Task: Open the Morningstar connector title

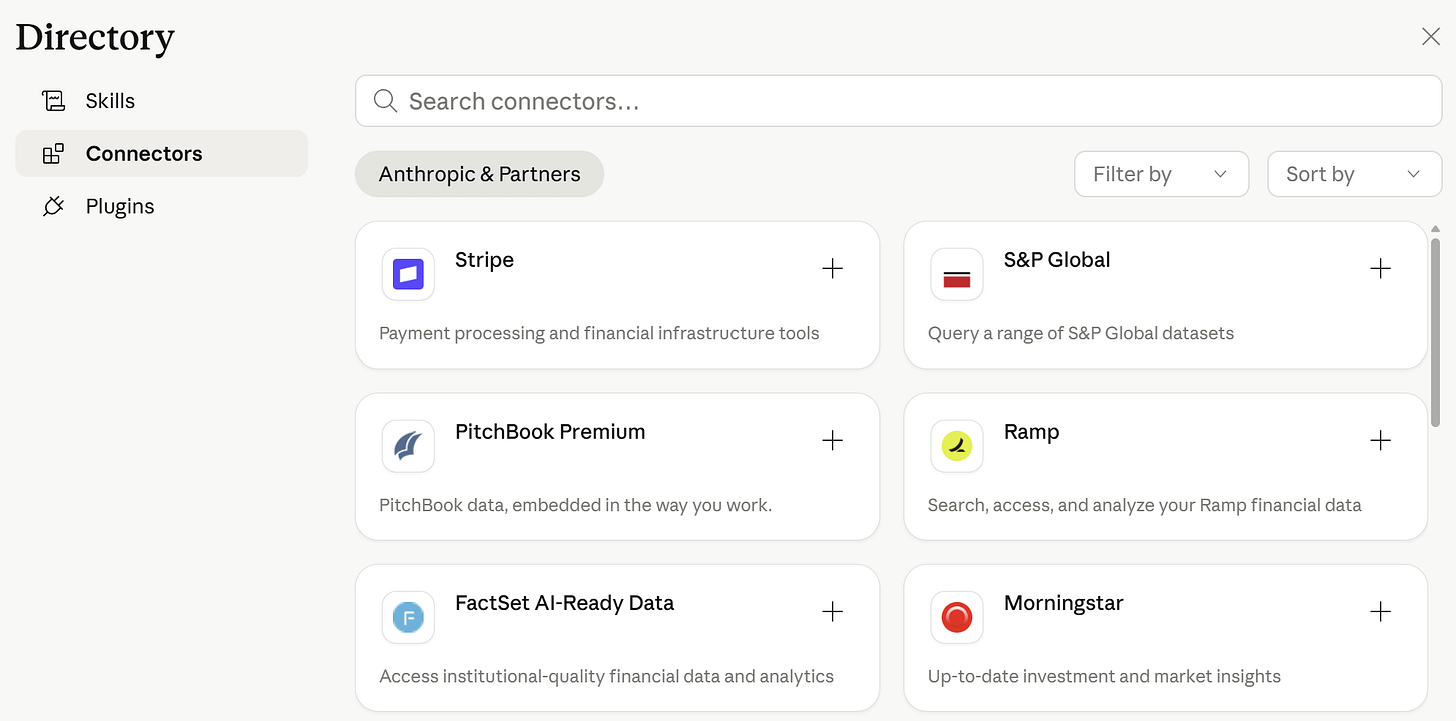Action: [x=1063, y=603]
